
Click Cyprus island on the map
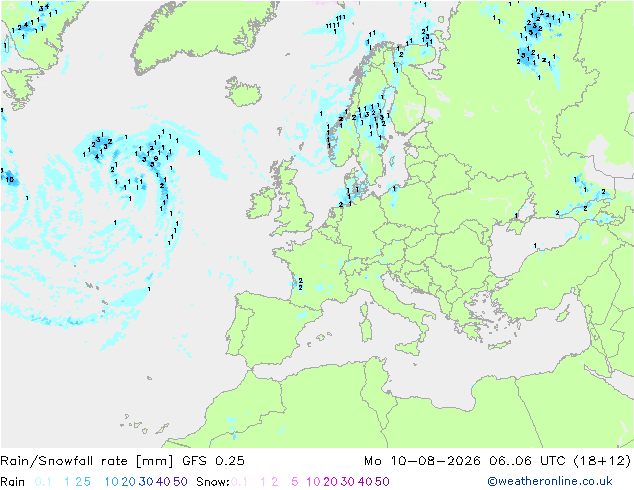coord(564,313)
